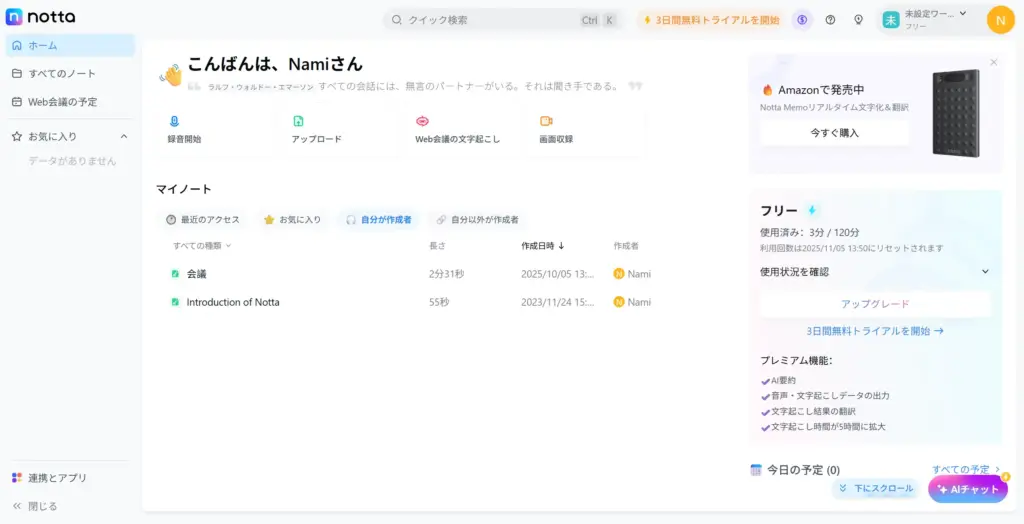The image size is (1024, 524).
Task: Open the すべての予定 link
Action: coord(966,470)
